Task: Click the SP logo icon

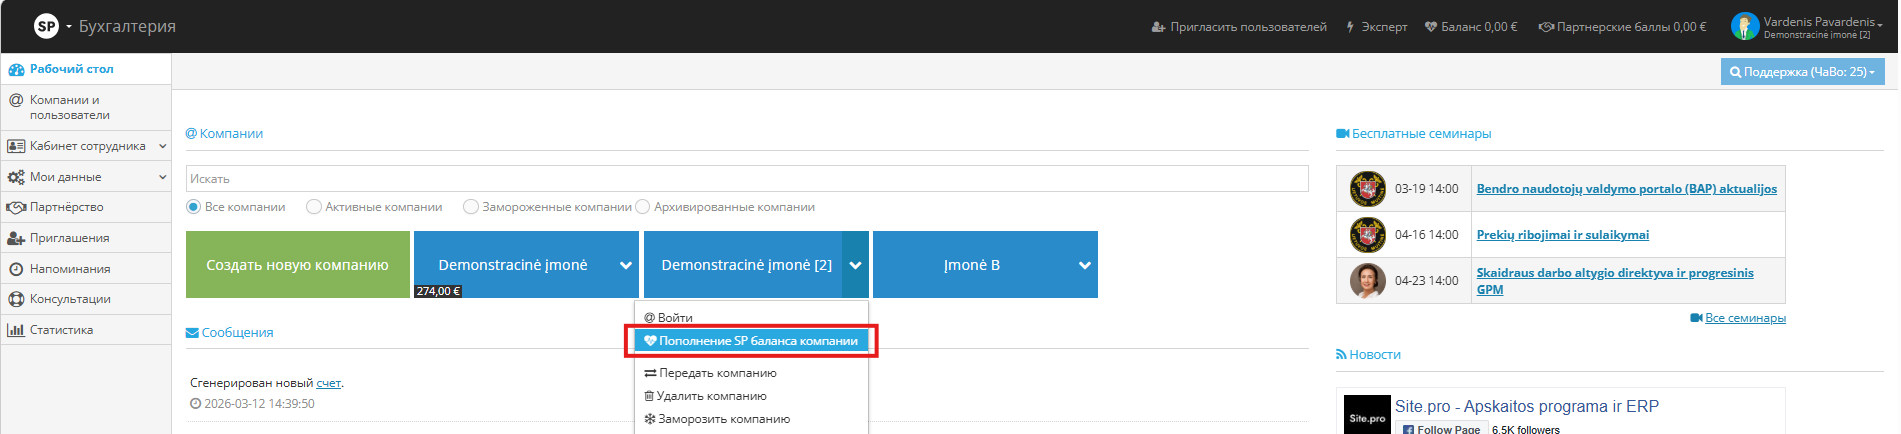Action: point(46,26)
